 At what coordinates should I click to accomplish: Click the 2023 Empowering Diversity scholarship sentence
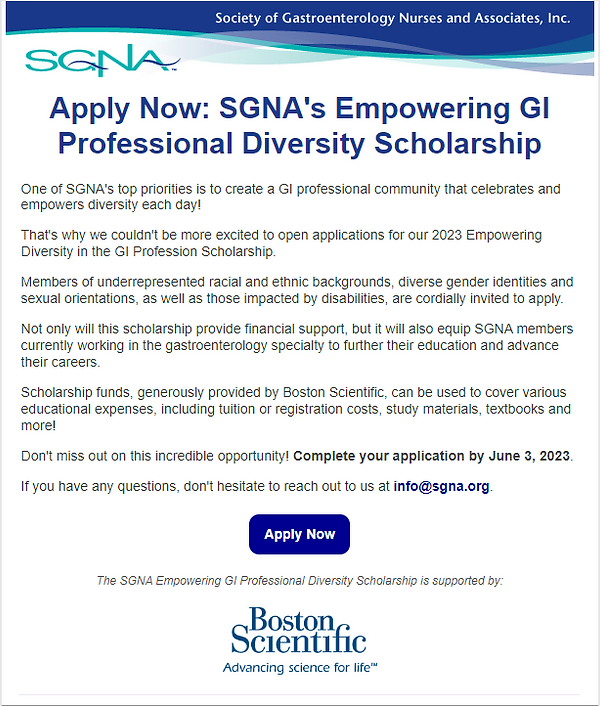pos(280,243)
